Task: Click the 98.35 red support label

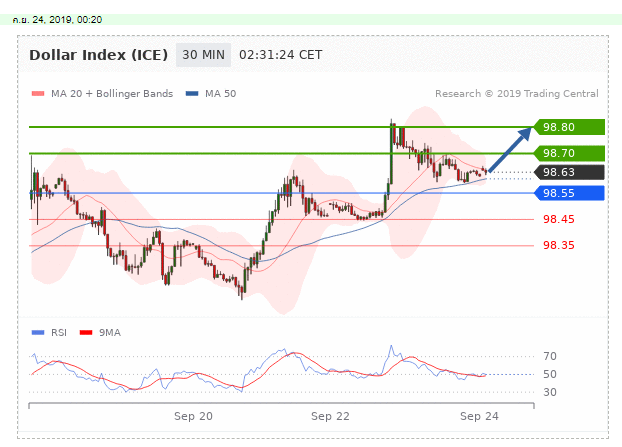Action: tap(559, 246)
